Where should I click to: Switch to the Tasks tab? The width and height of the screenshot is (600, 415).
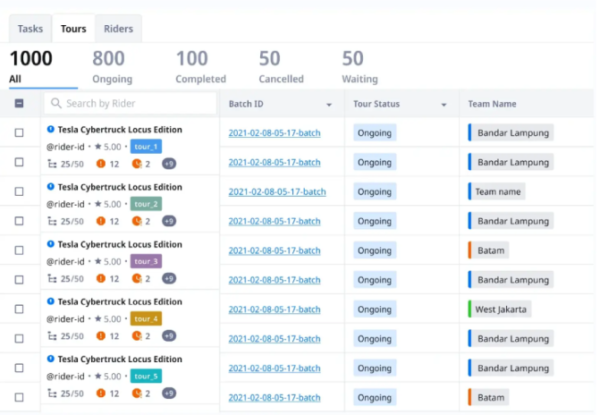click(30, 29)
